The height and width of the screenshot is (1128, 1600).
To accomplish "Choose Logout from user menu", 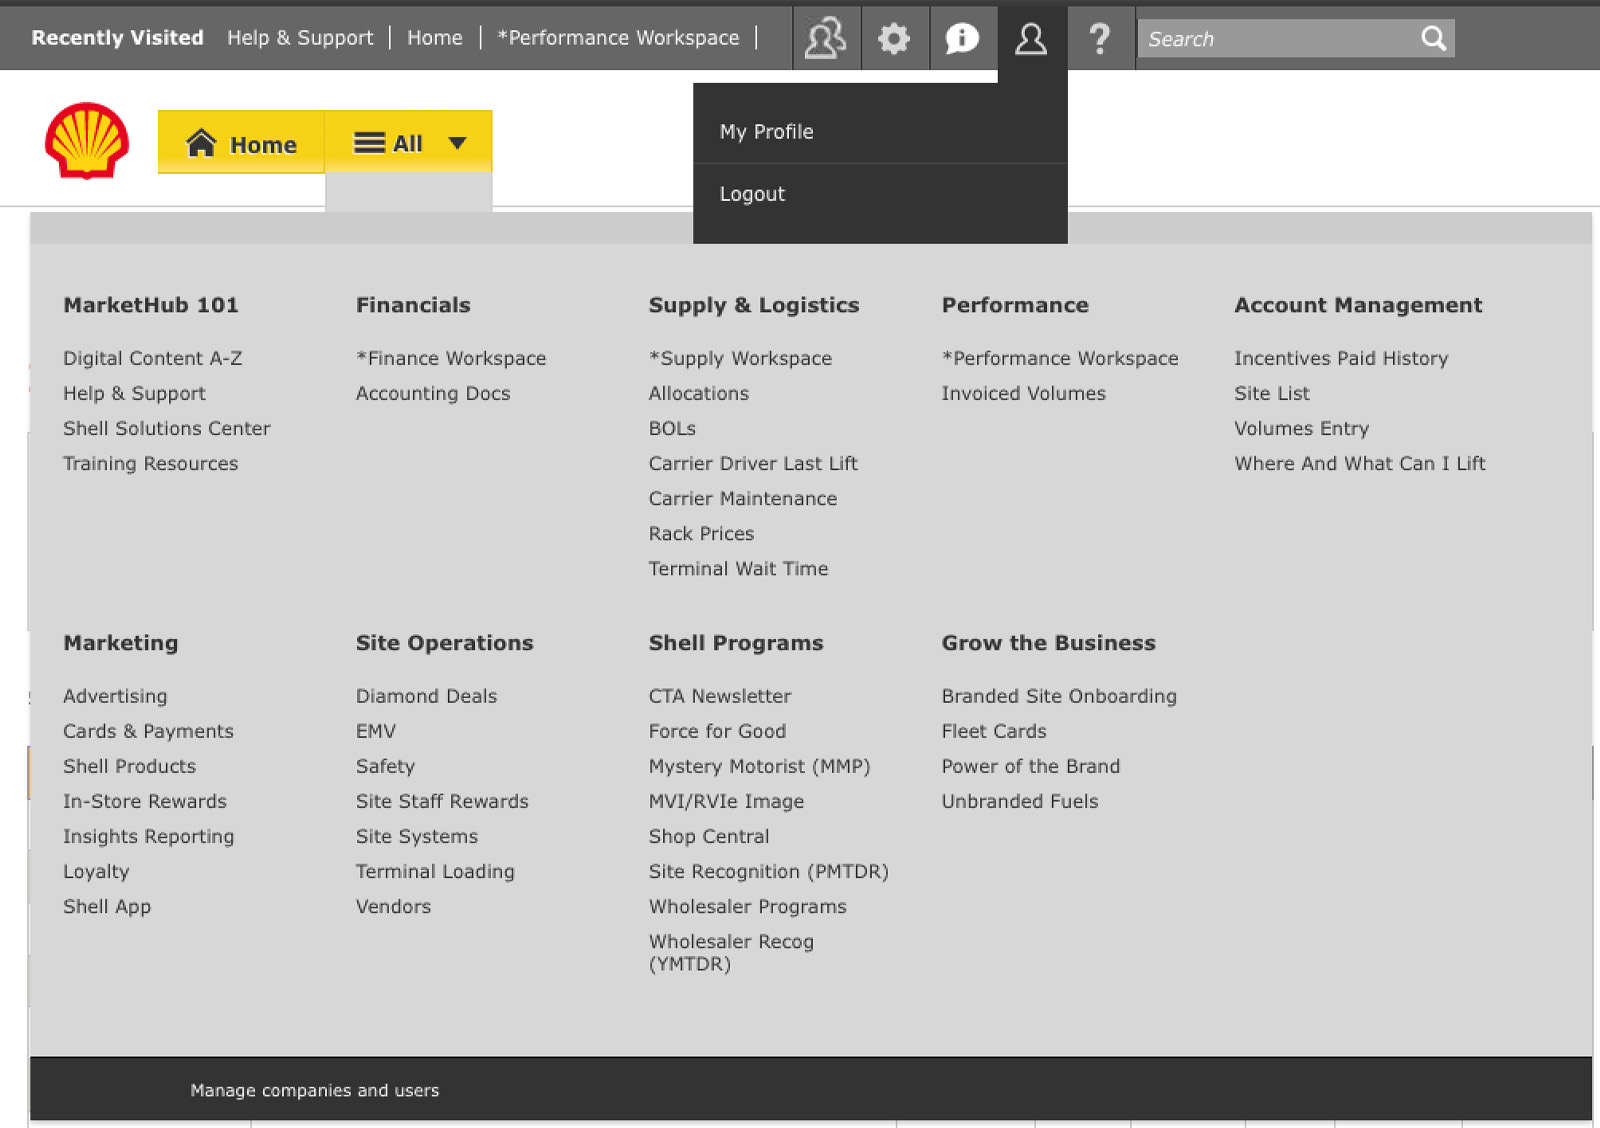I will (x=752, y=194).
